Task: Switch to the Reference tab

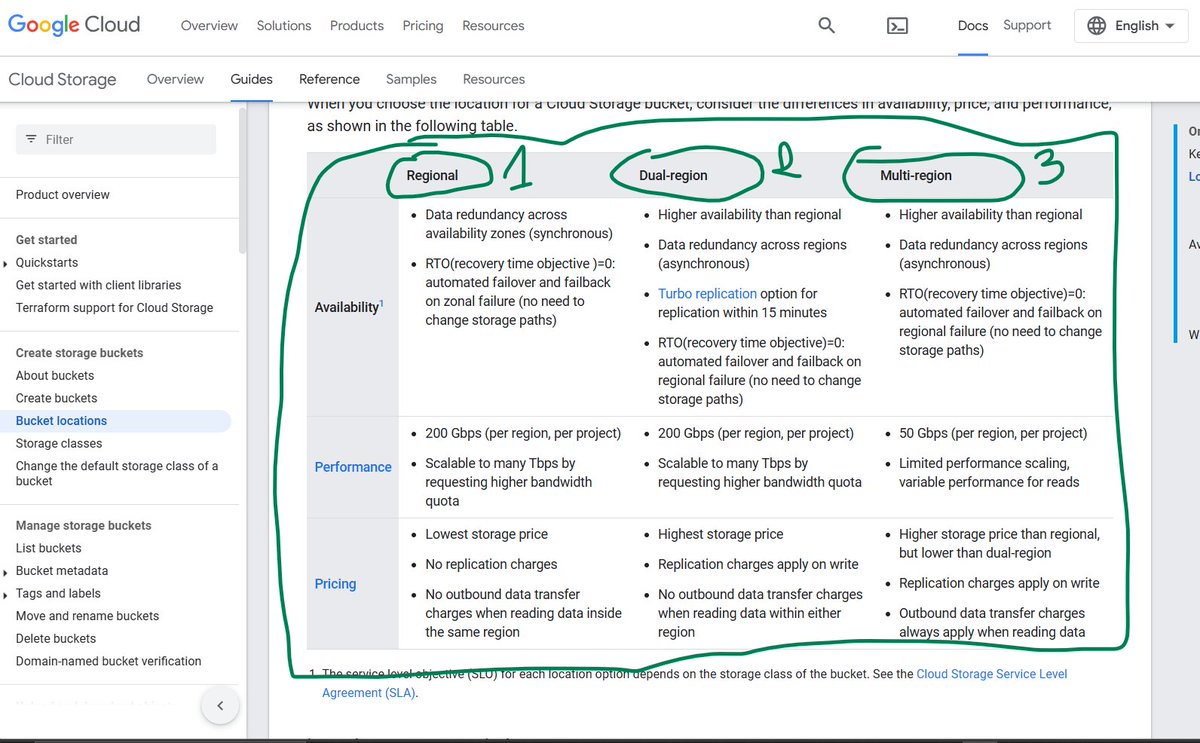Action: coord(329,79)
